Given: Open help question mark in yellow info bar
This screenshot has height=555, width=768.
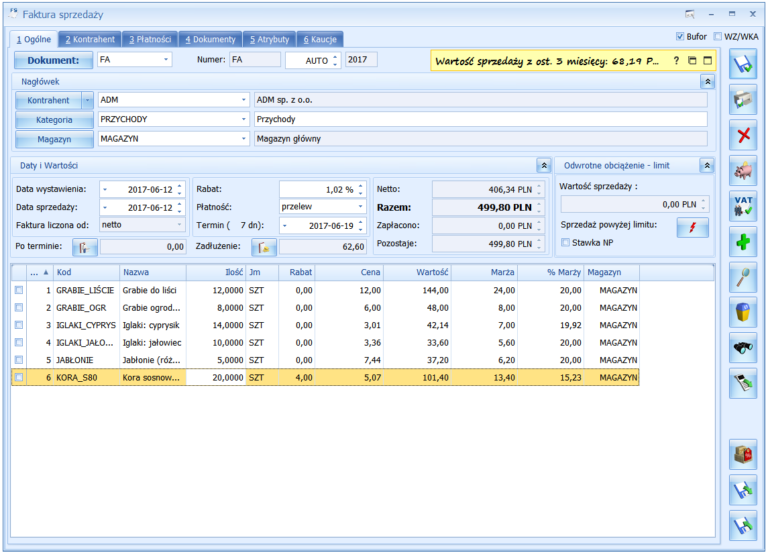Looking at the screenshot, I should pos(676,61).
